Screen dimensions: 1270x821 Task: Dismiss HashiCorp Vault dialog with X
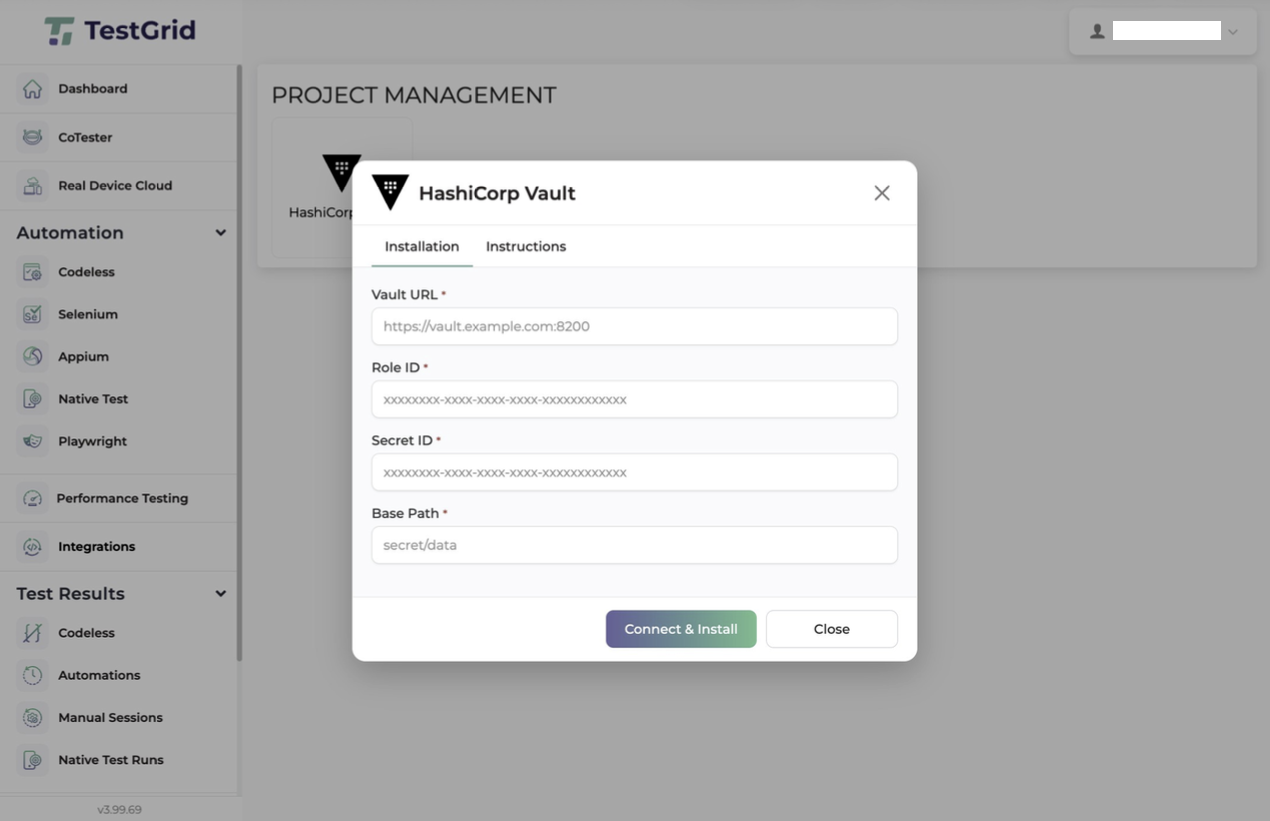pos(882,193)
